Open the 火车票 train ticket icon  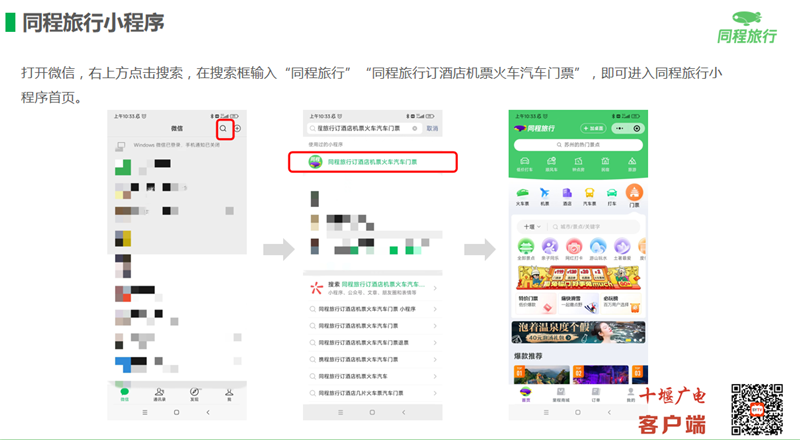coord(522,196)
